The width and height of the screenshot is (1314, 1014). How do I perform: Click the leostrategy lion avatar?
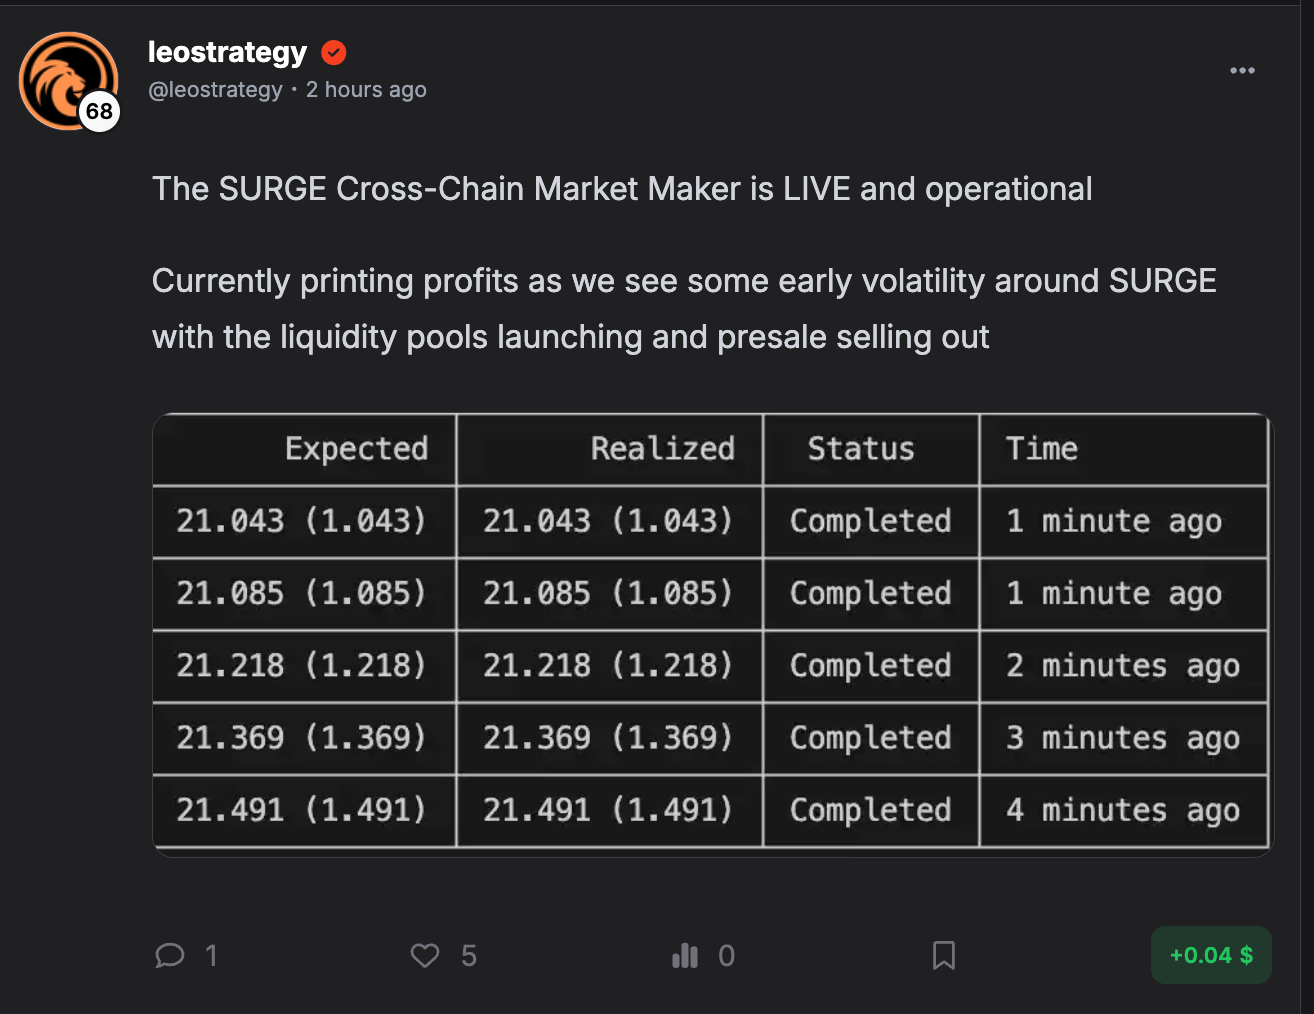(60, 76)
